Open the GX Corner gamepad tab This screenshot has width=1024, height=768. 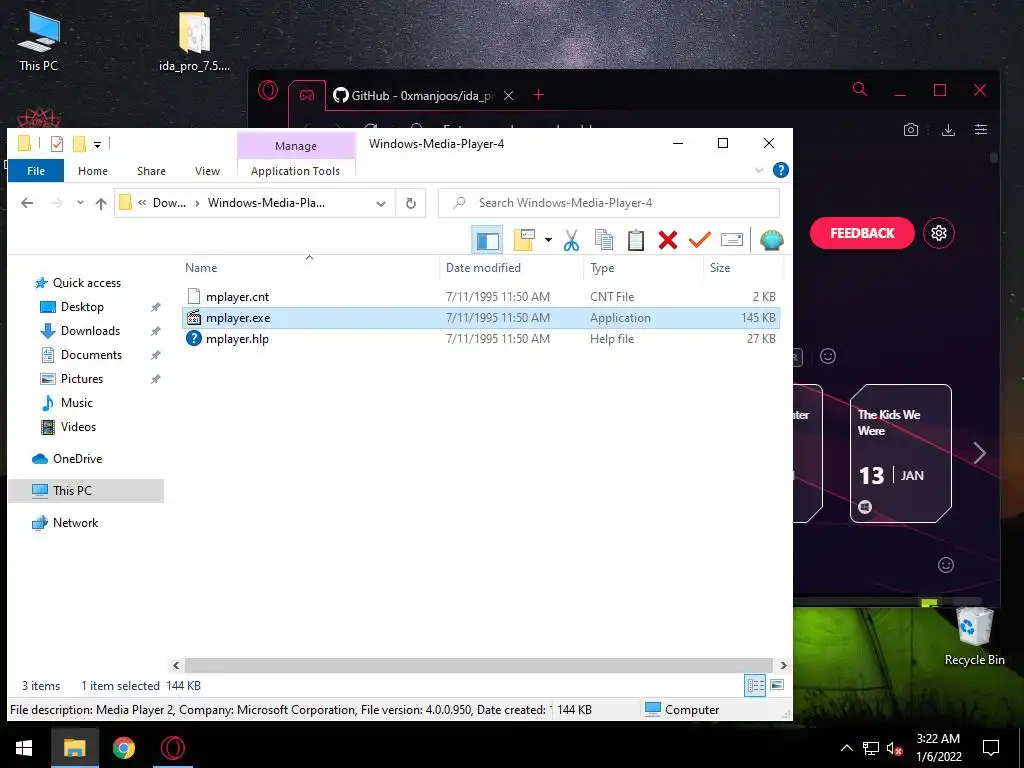[x=306, y=95]
